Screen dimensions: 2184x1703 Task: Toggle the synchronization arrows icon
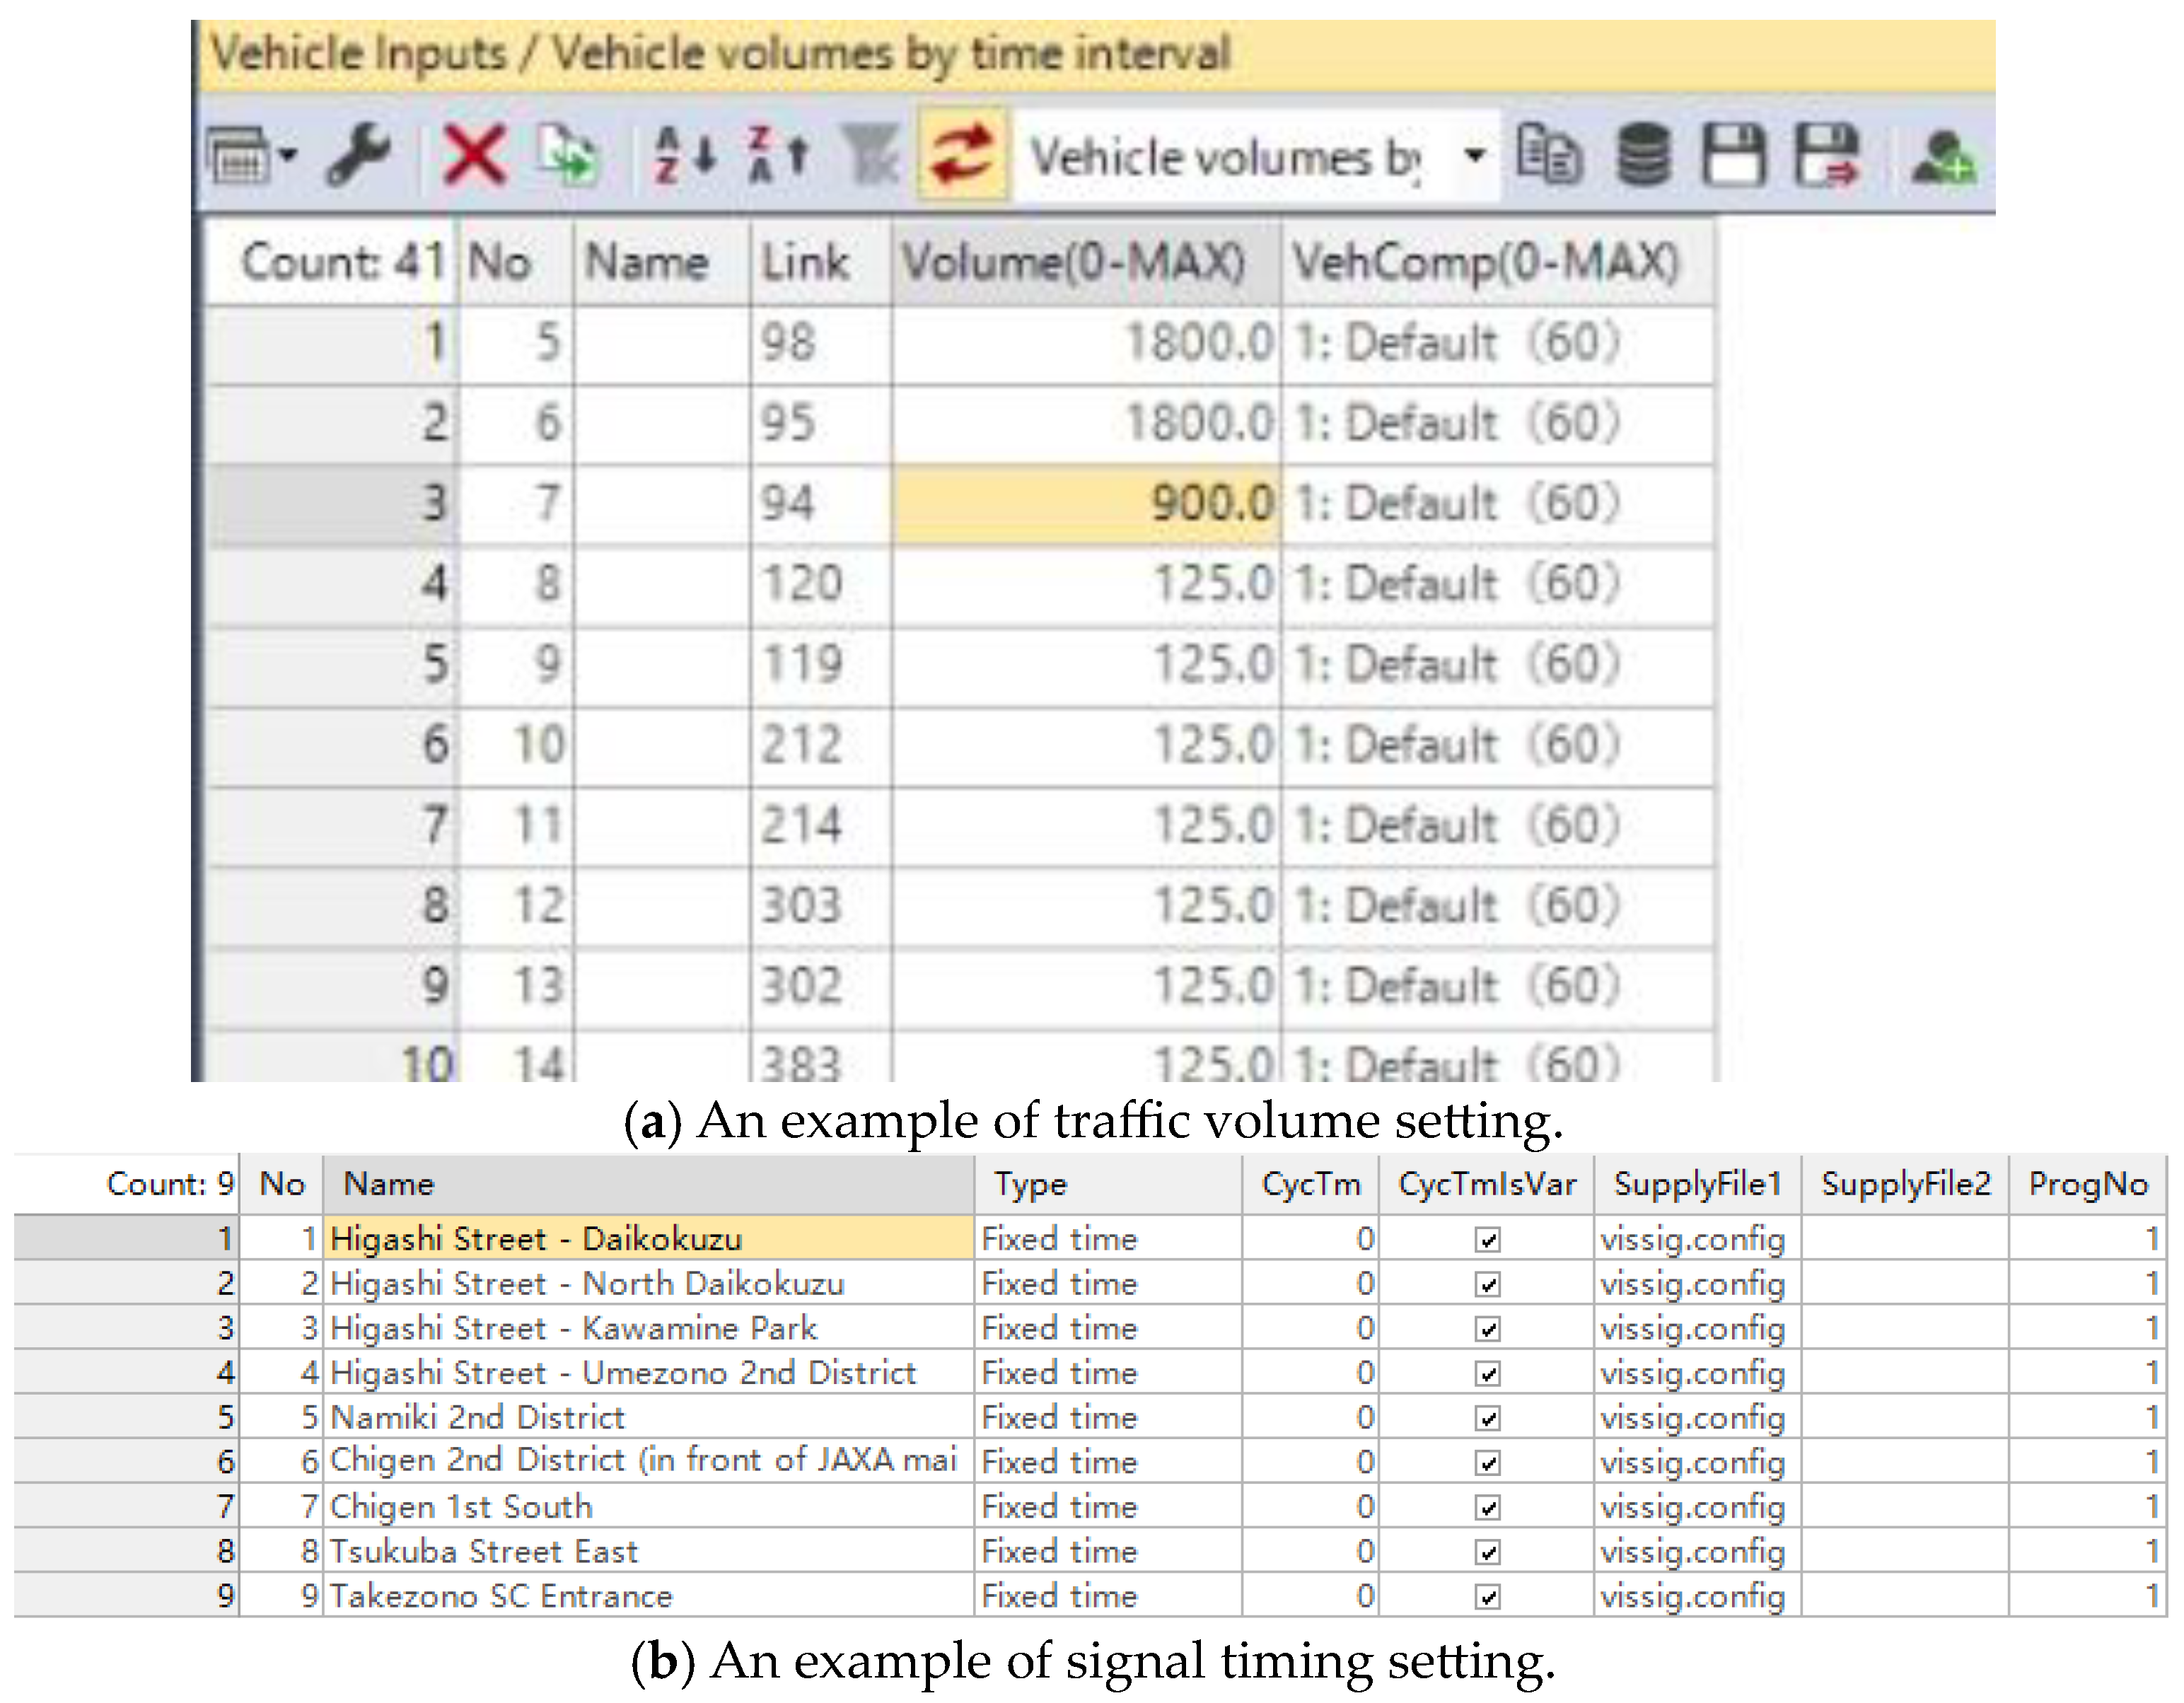pyautogui.click(x=962, y=156)
